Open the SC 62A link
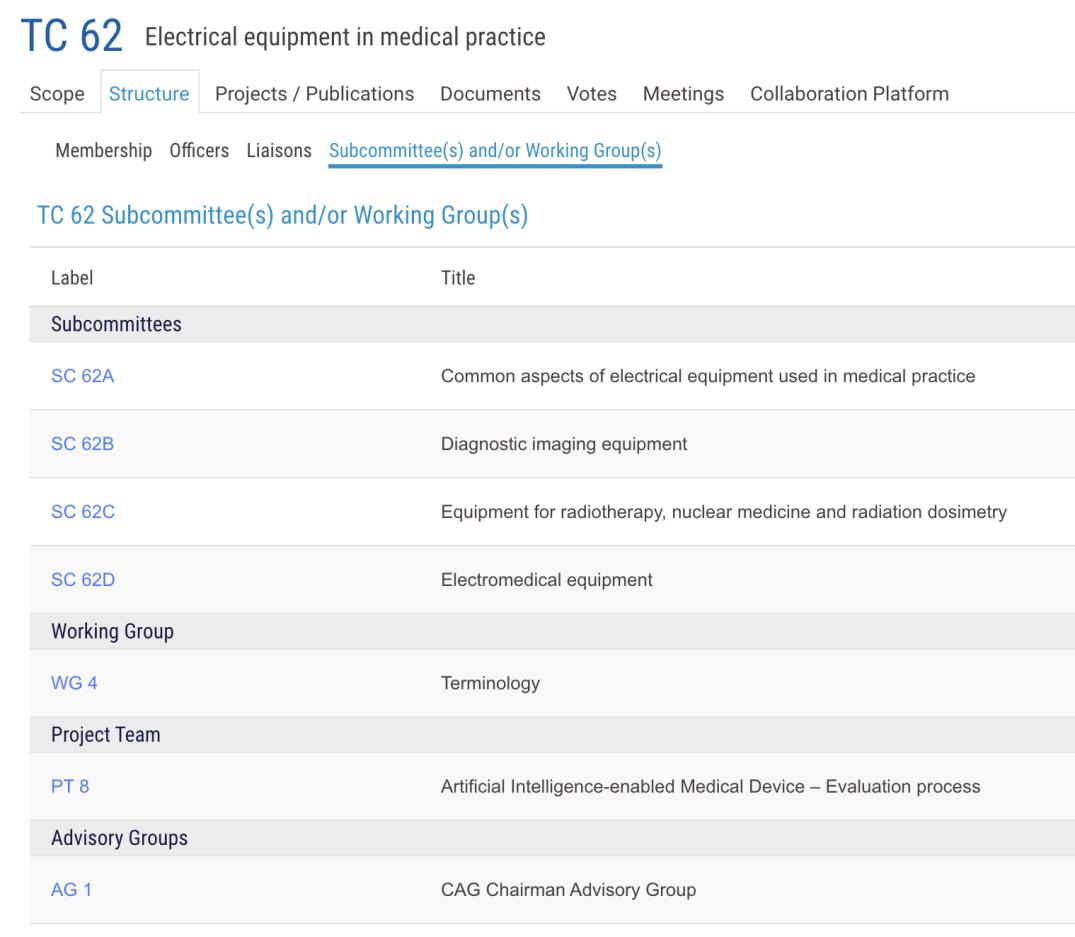The width and height of the screenshot is (1075, 937). tap(82, 376)
